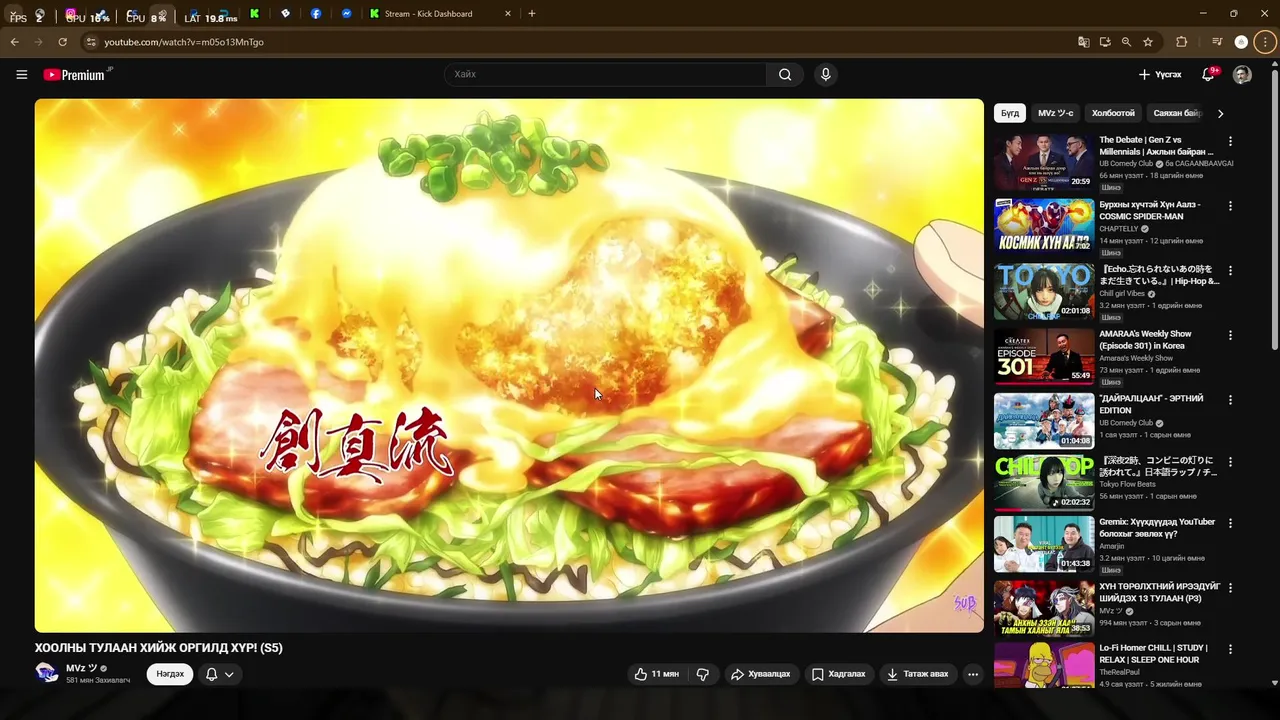This screenshot has height=720, width=1280.
Task: Select the MVz ツ-с filter chip
Action: (x=1055, y=113)
